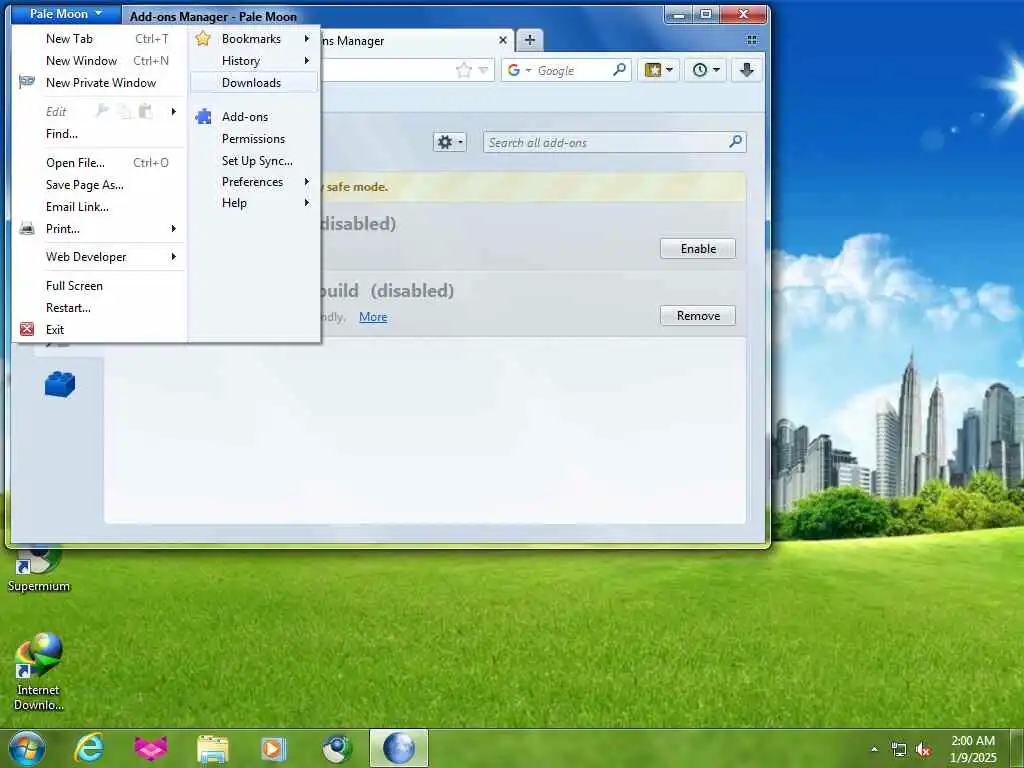This screenshot has height=768, width=1024.
Task: Launch Windows Media Player from taskbar
Action: pos(274,748)
